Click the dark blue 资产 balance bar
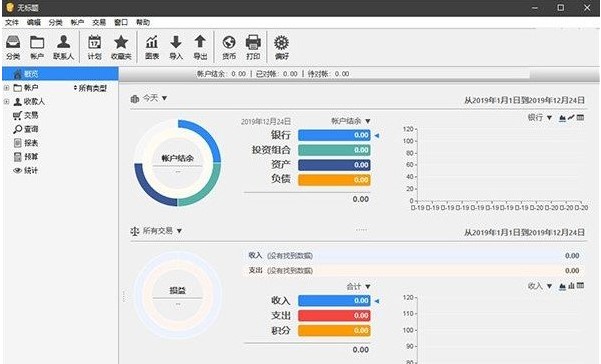This screenshot has height=364, width=601. click(334, 165)
